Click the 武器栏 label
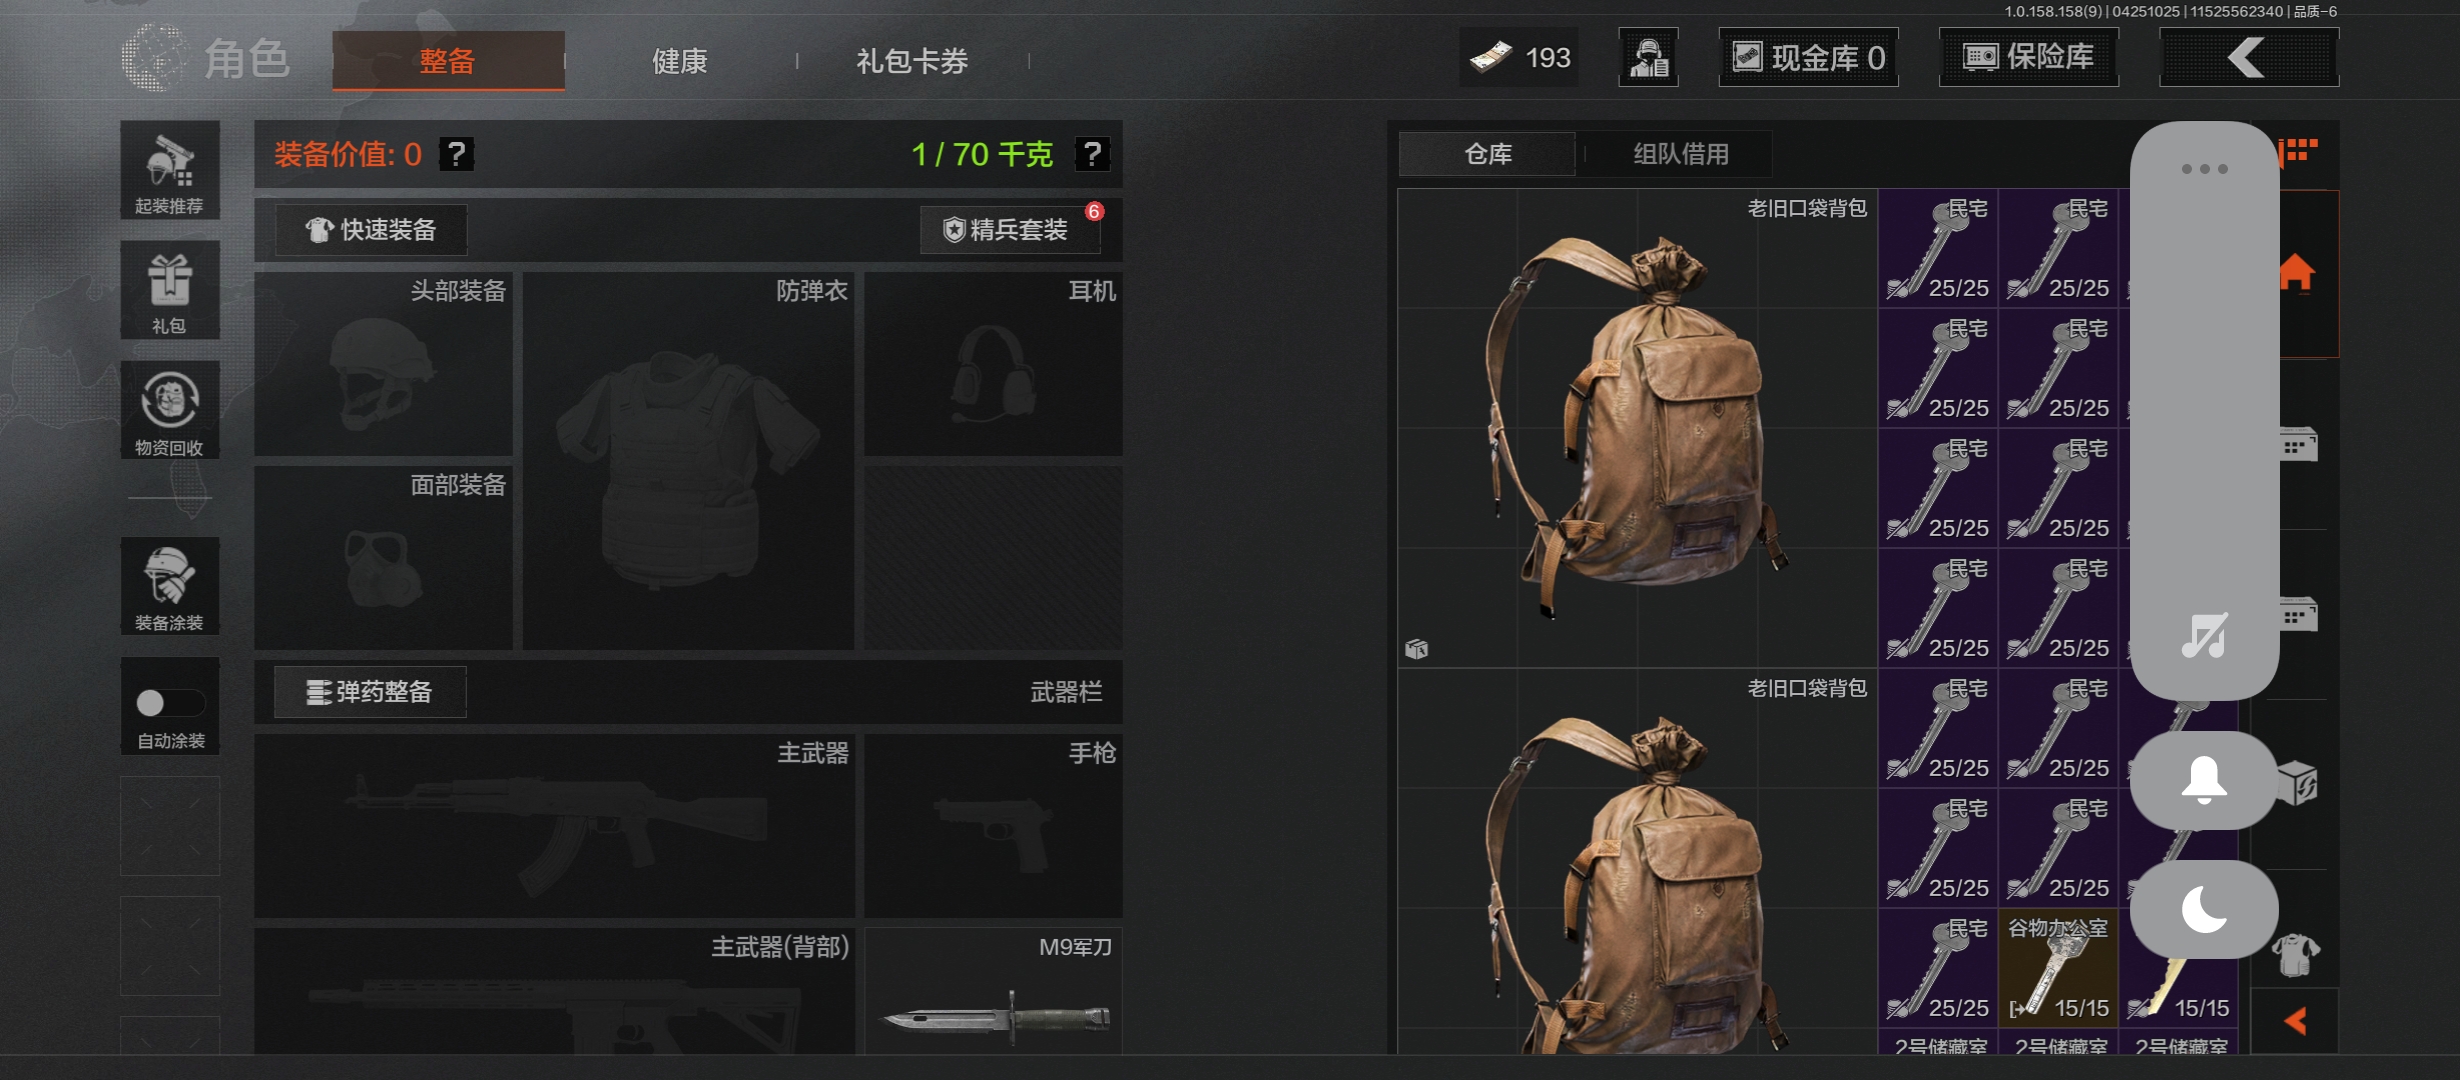Screen dimensions: 2460x1080 pos(1066,692)
